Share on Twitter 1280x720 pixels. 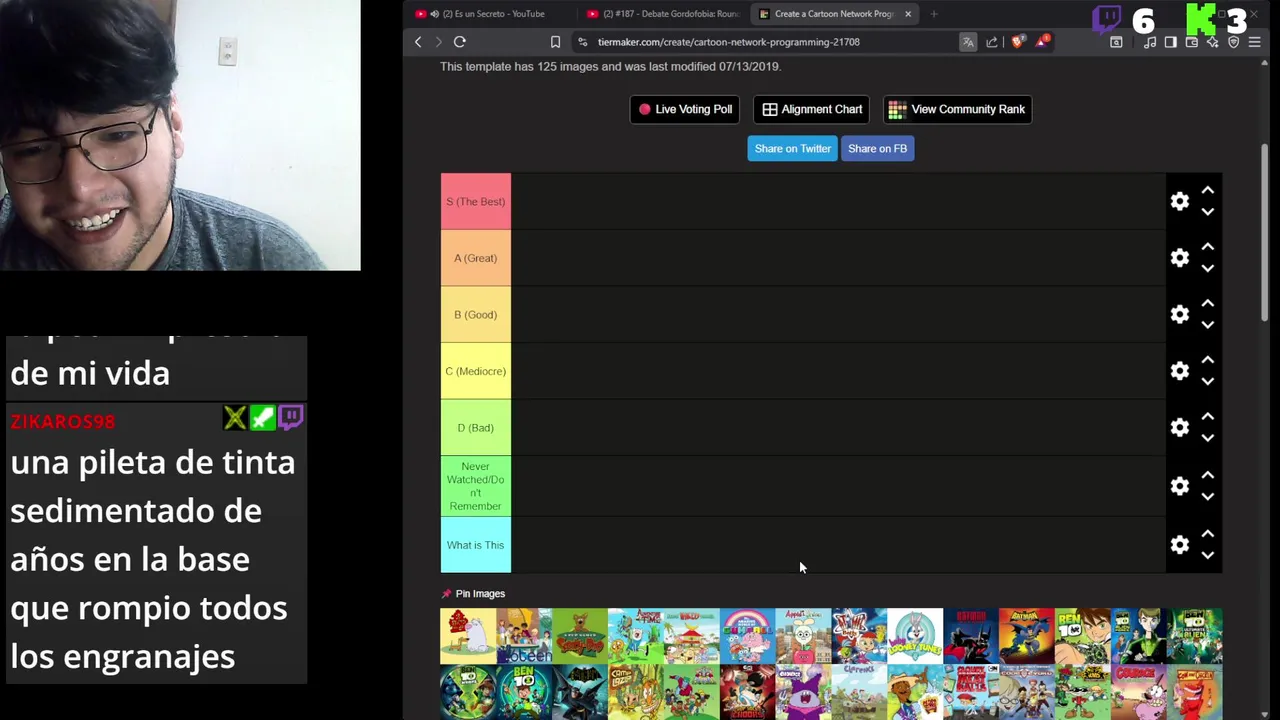pyautogui.click(x=792, y=148)
